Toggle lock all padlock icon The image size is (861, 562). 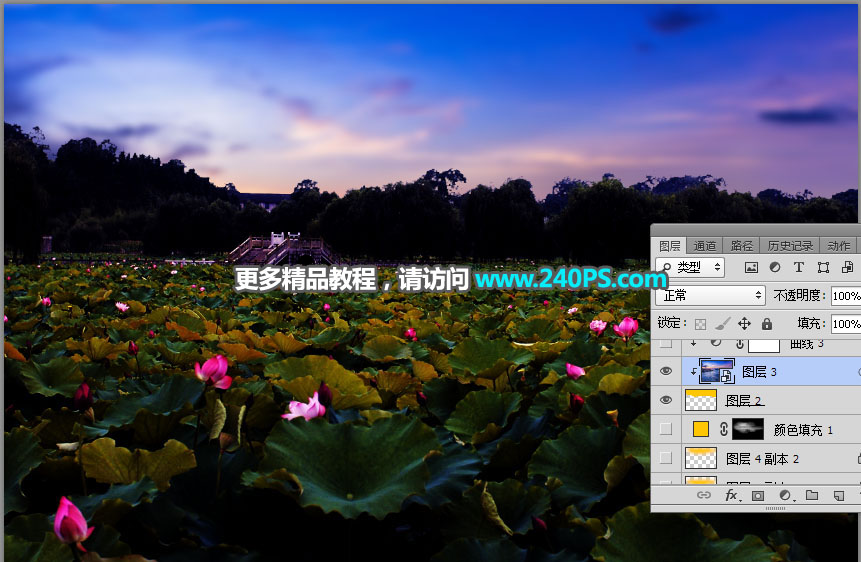pyautogui.click(x=767, y=324)
